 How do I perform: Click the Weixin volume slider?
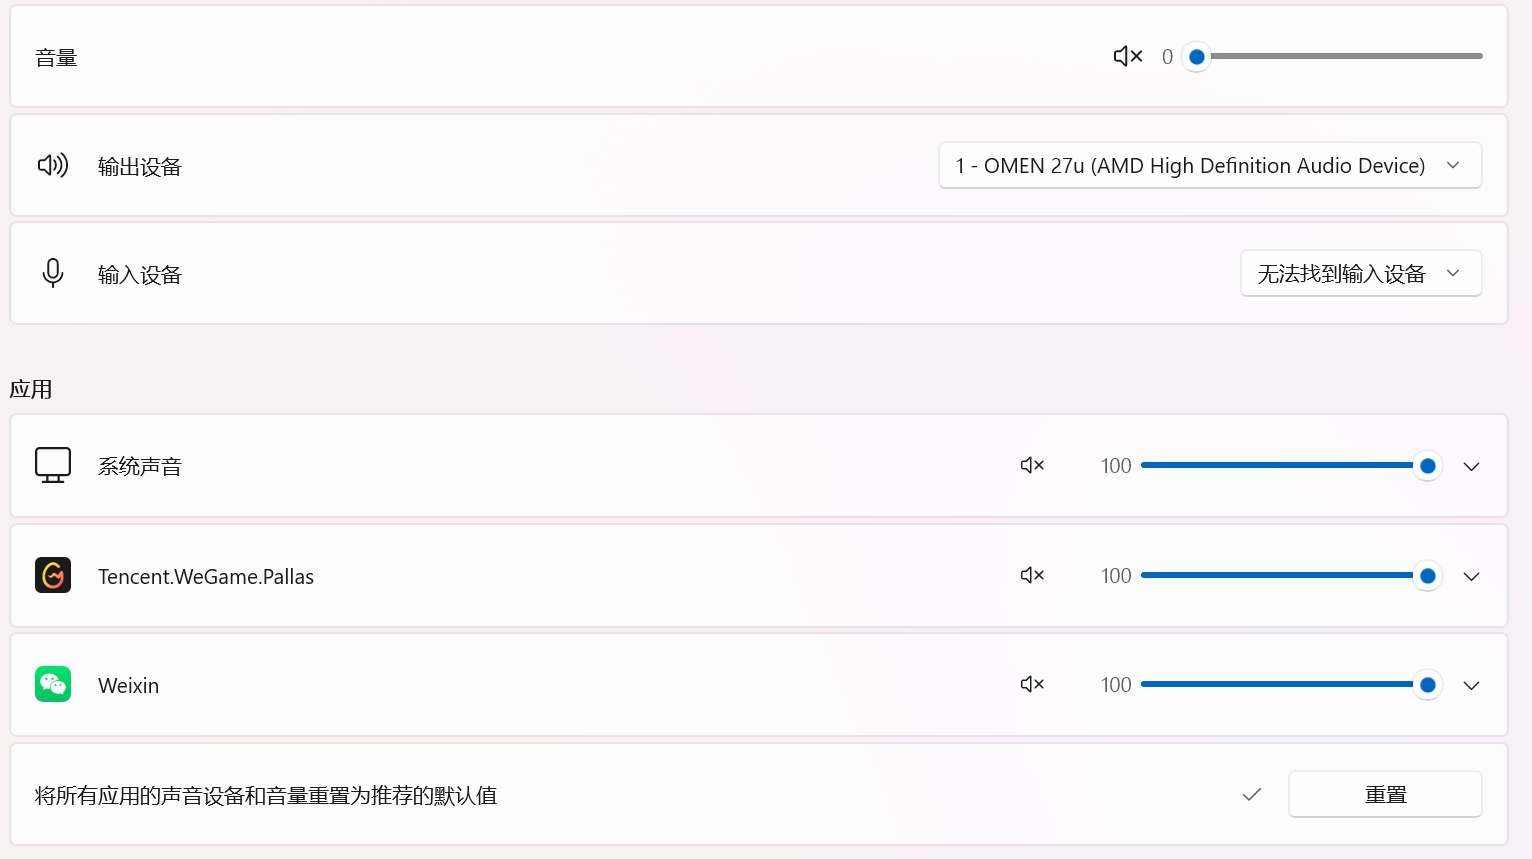(1291, 684)
